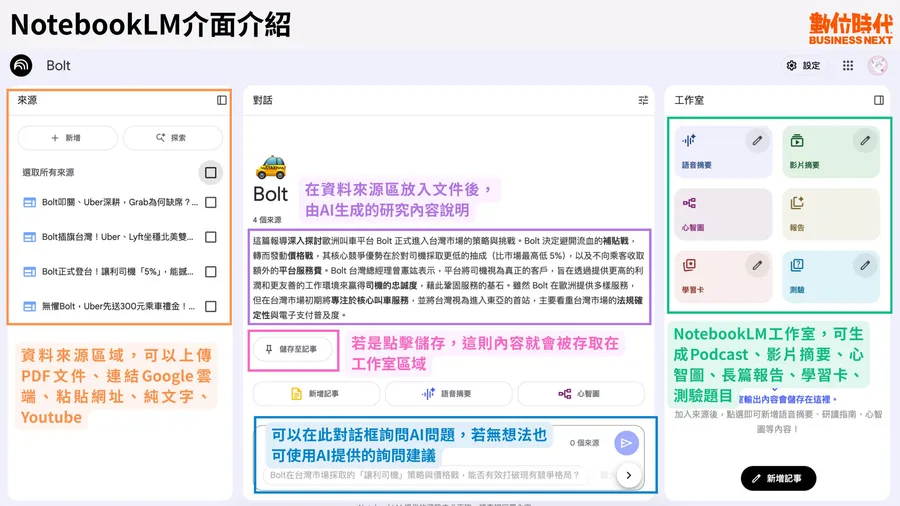Open the 設定 settings menu
900x506 pixels.
click(x=803, y=66)
